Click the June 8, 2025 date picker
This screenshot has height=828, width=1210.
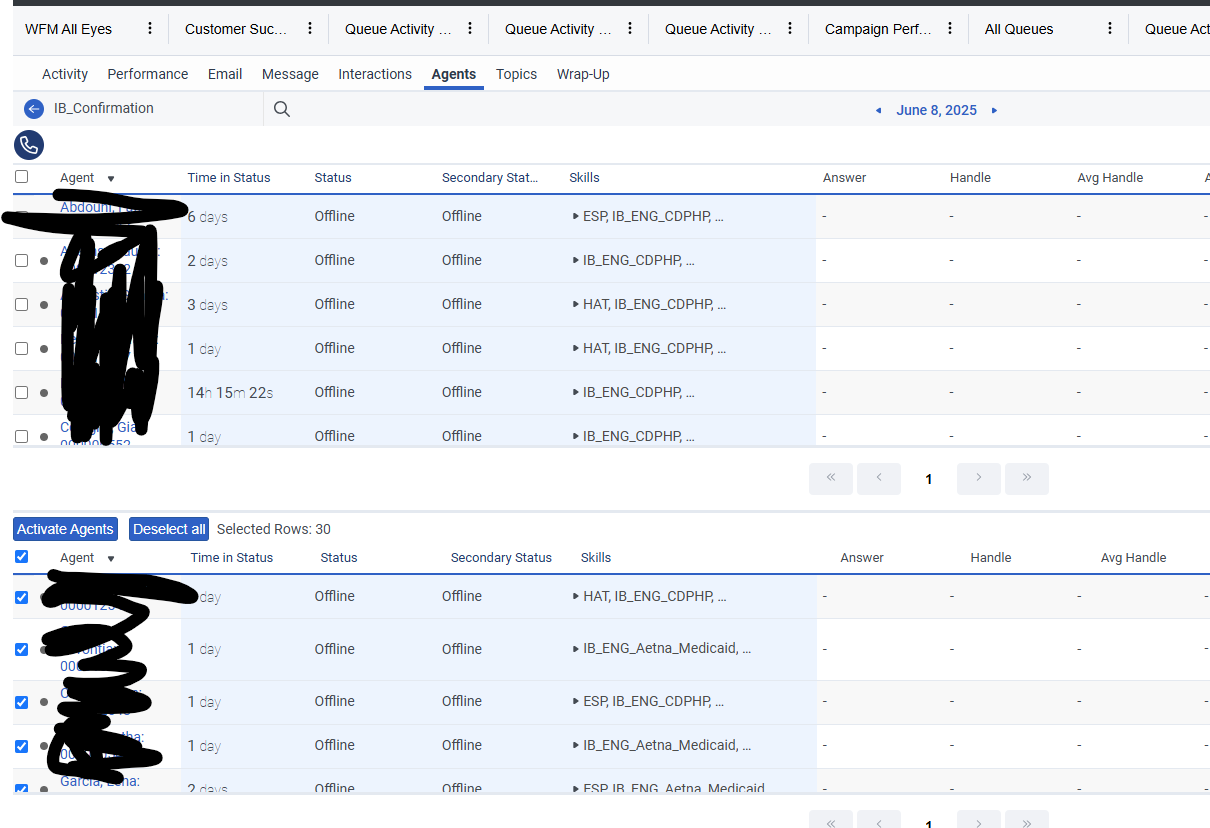[x=936, y=110]
